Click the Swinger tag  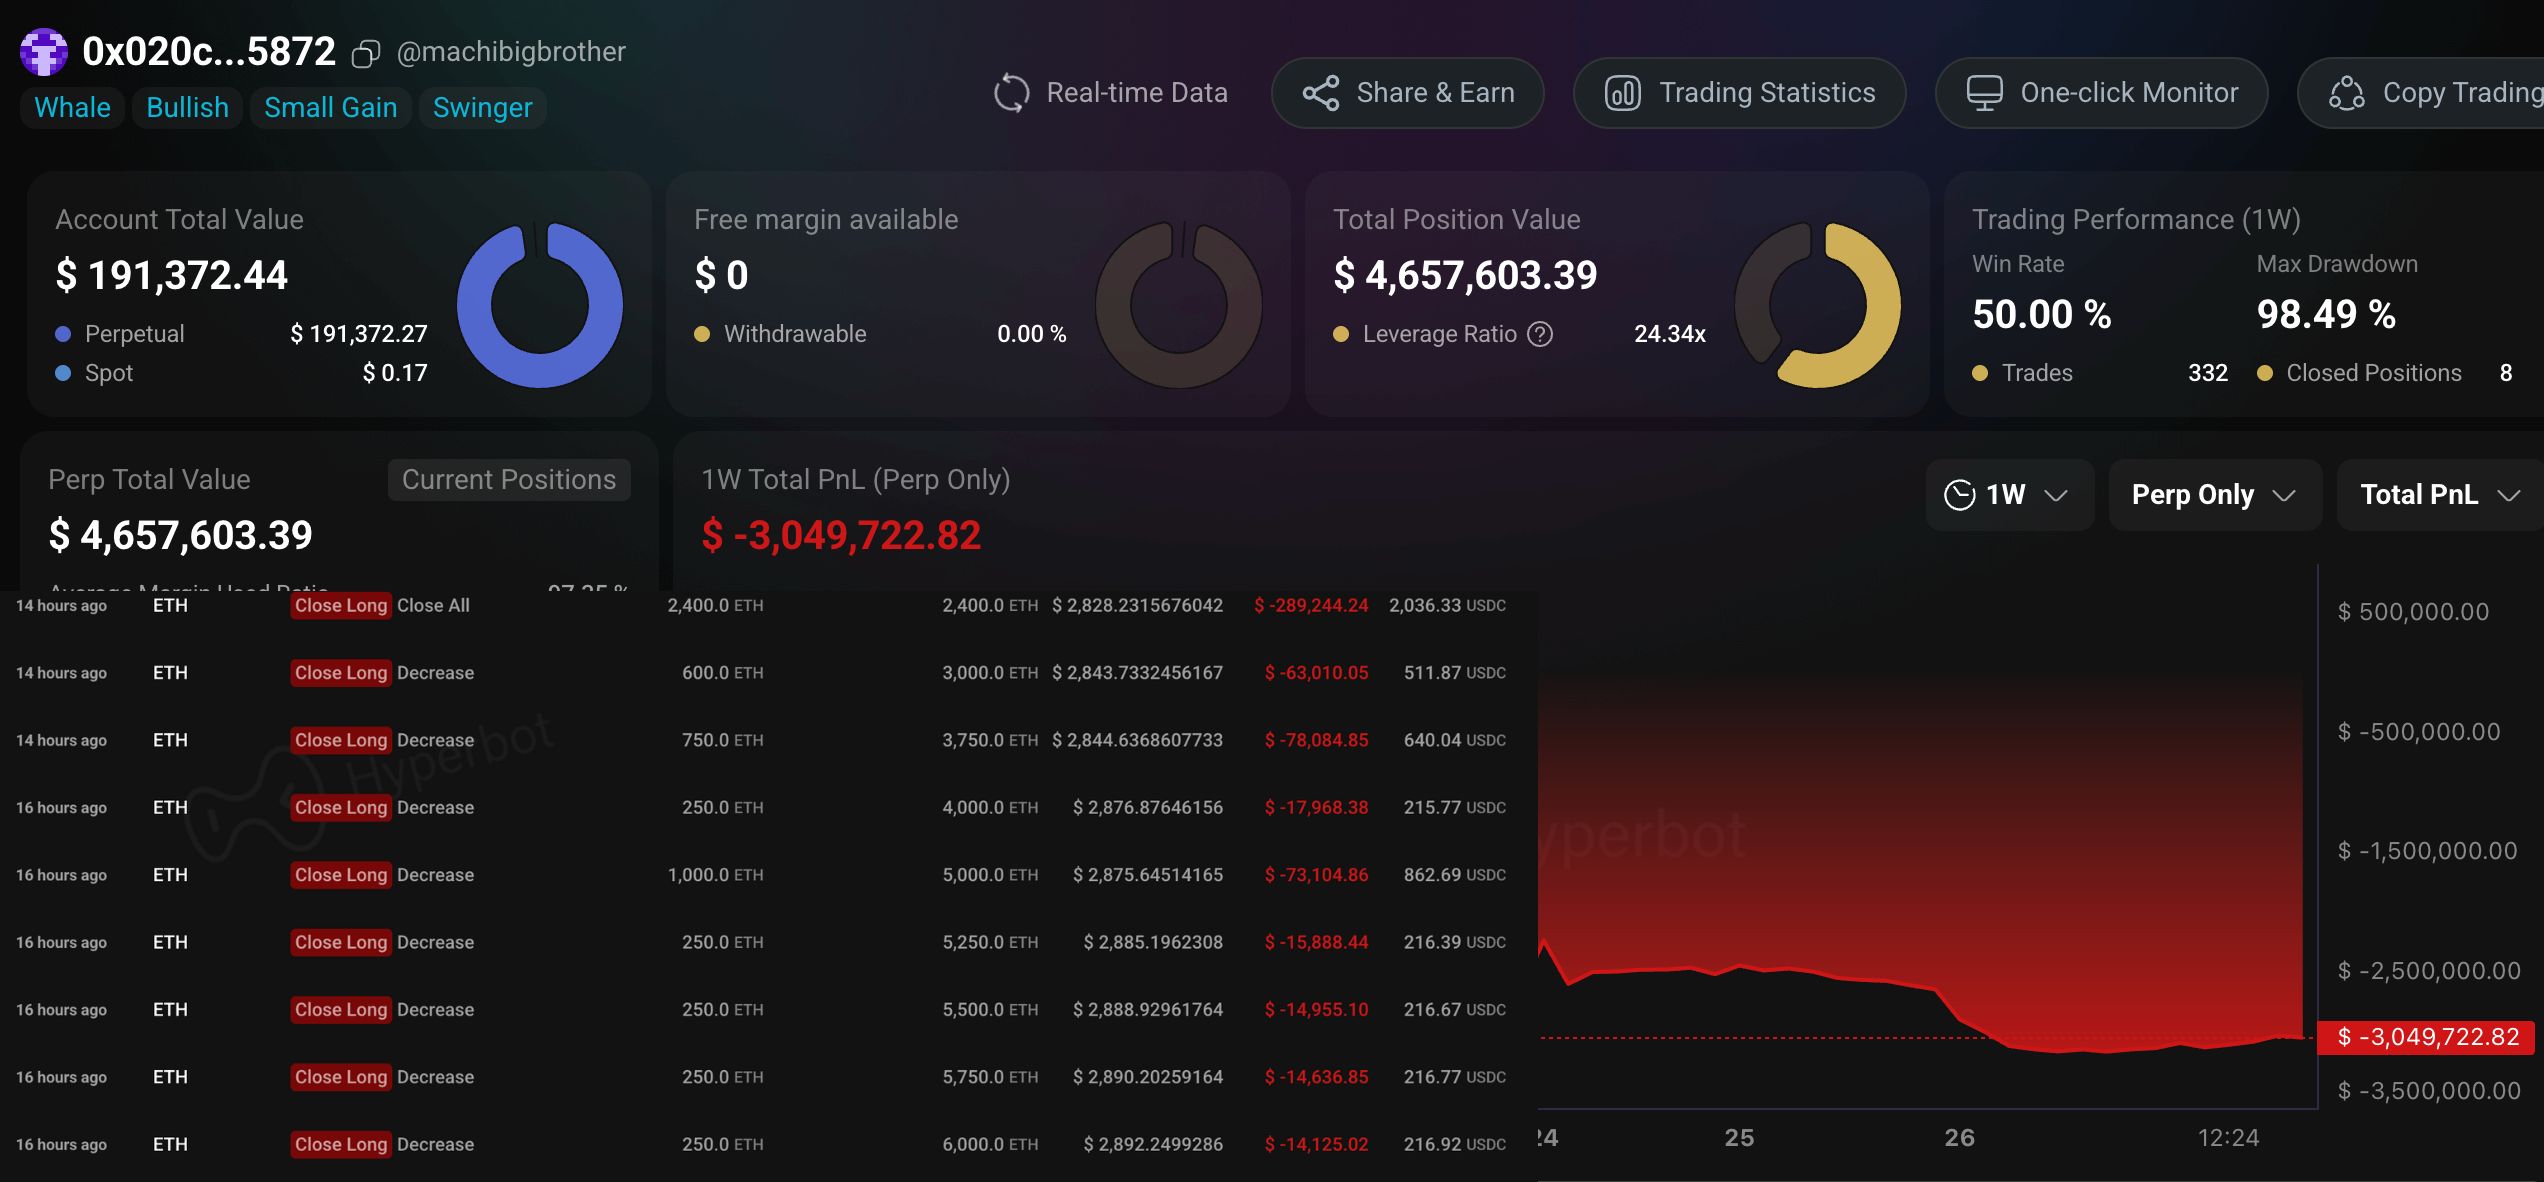click(x=482, y=108)
